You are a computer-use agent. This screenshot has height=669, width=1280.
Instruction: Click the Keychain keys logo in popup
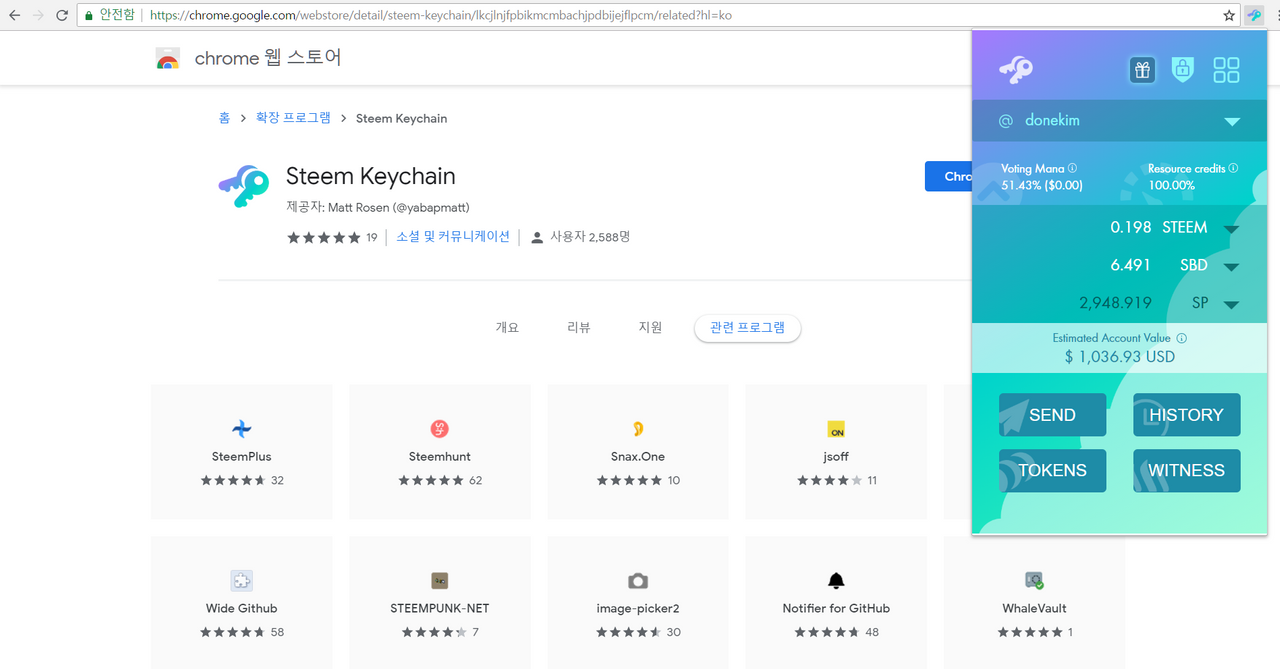click(x=1016, y=70)
